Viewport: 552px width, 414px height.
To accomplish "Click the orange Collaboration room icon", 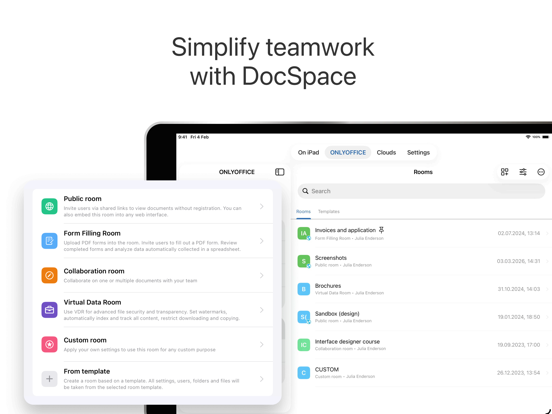I will (49, 275).
